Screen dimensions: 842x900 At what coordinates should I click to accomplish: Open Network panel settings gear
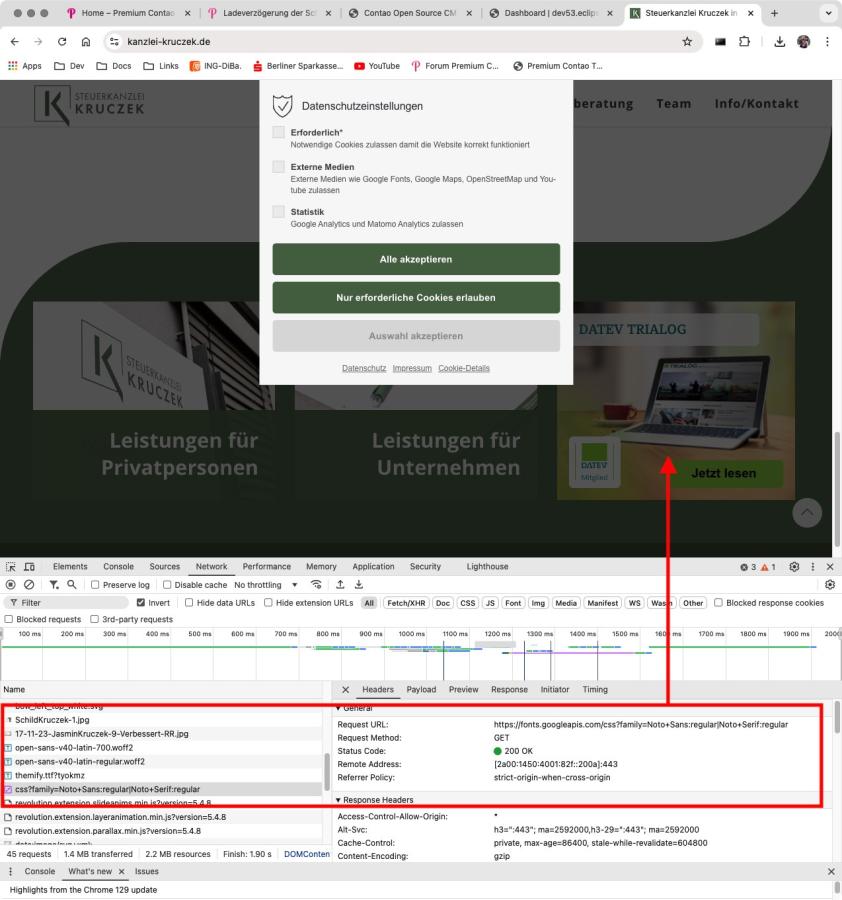coord(830,584)
